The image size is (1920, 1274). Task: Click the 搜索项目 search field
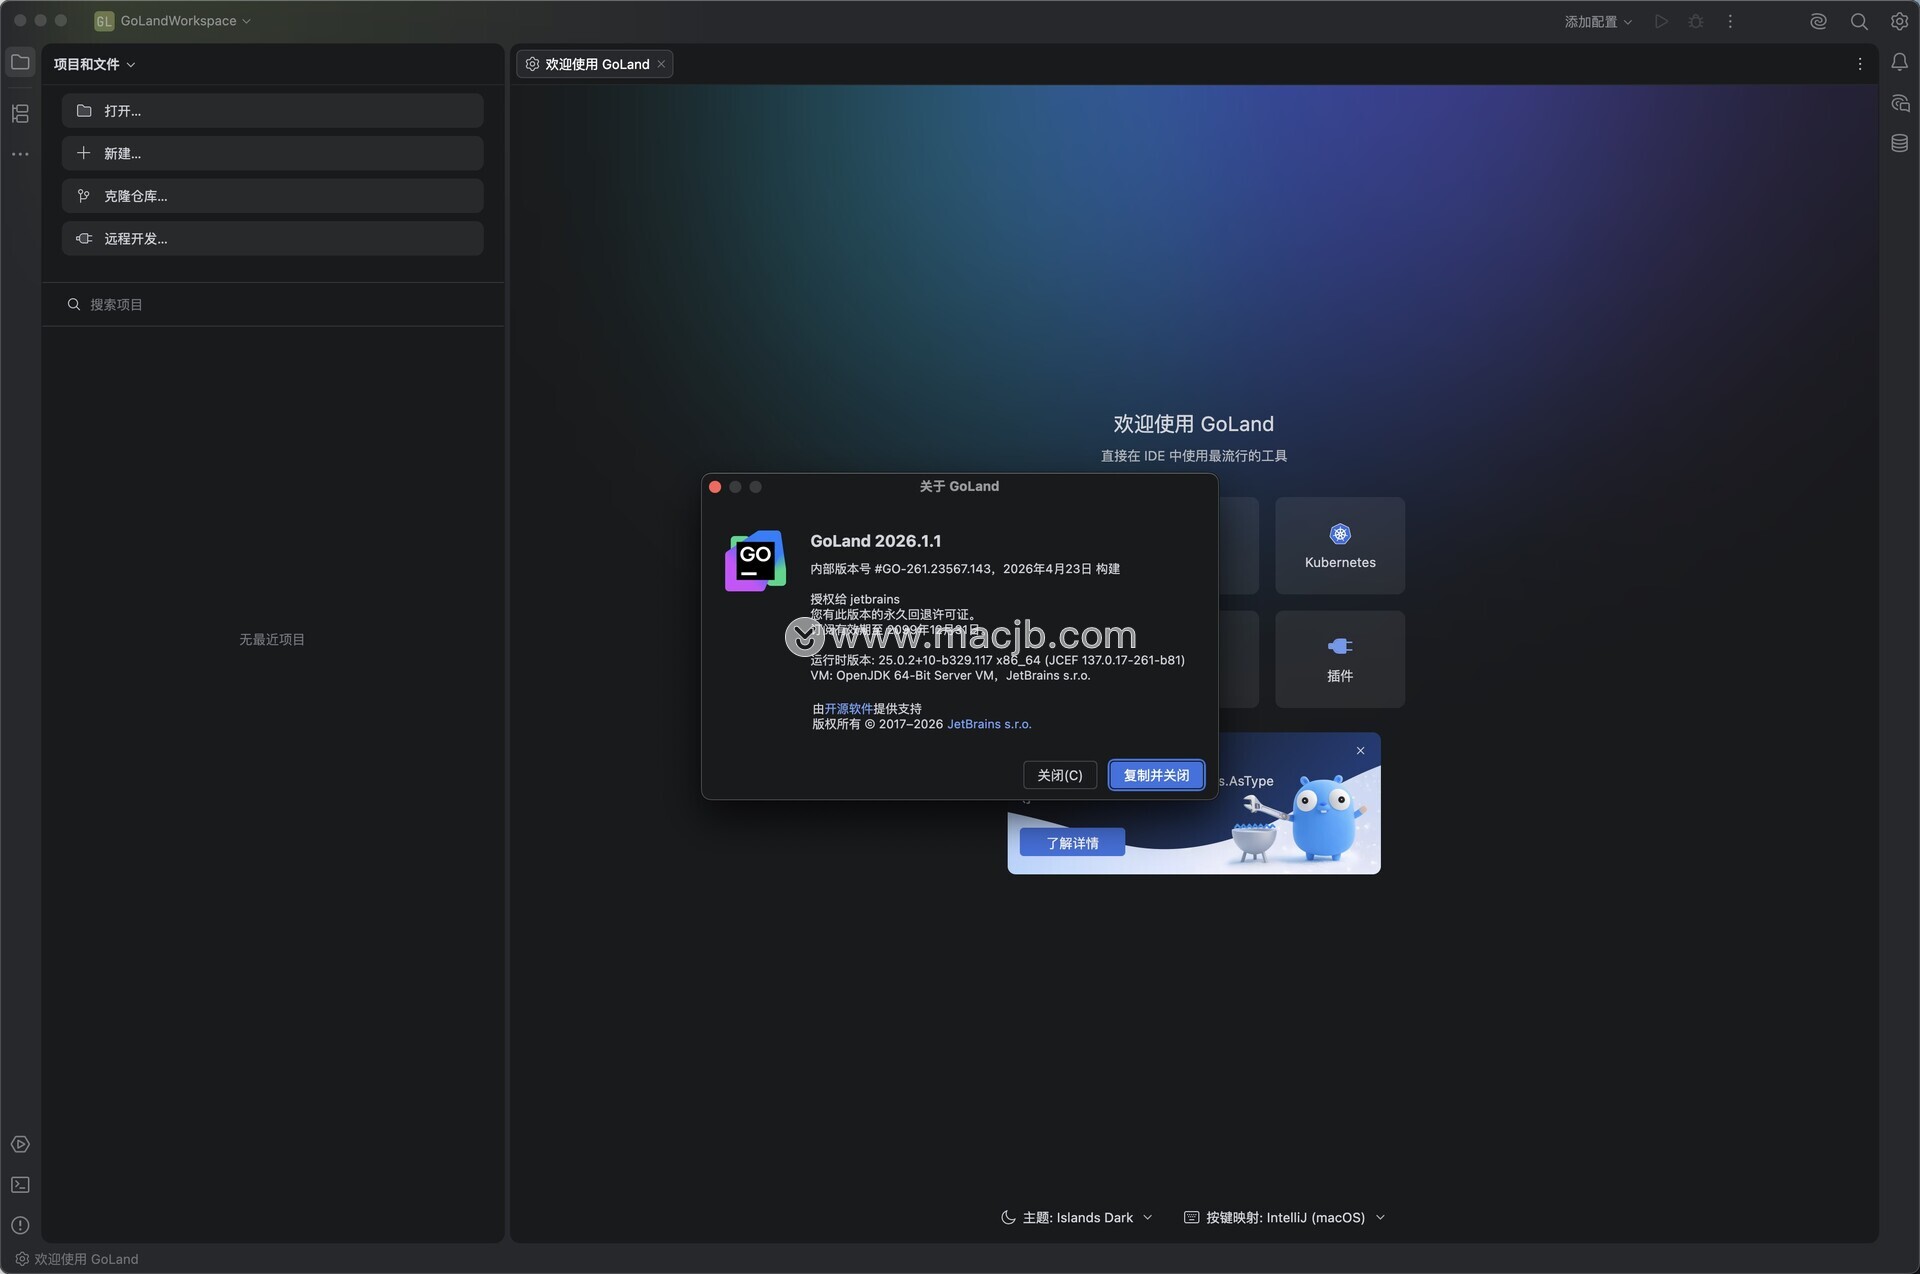coord(272,304)
